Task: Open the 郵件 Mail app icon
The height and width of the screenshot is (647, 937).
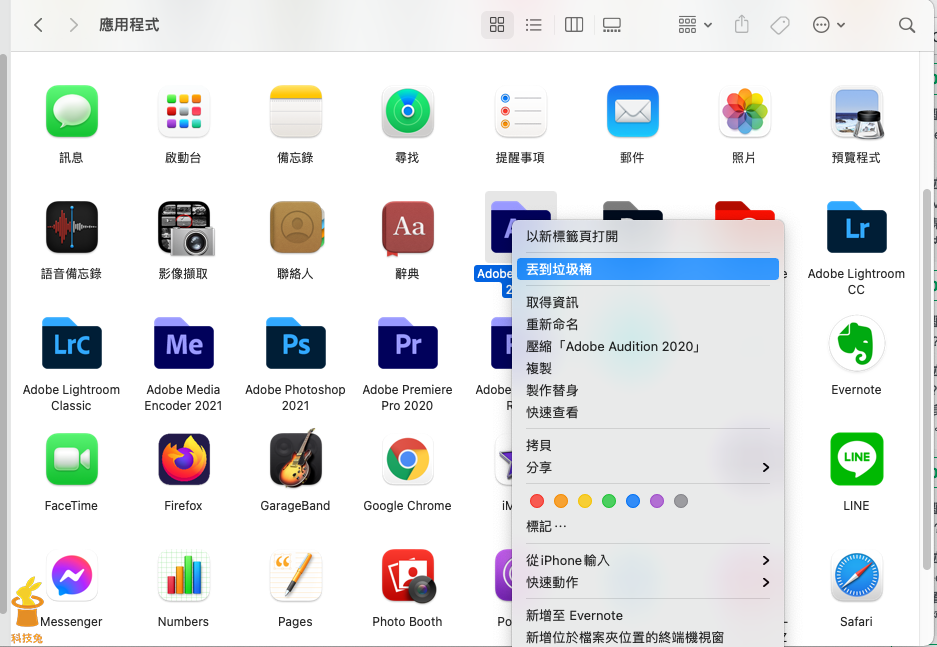Action: [x=632, y=111]
